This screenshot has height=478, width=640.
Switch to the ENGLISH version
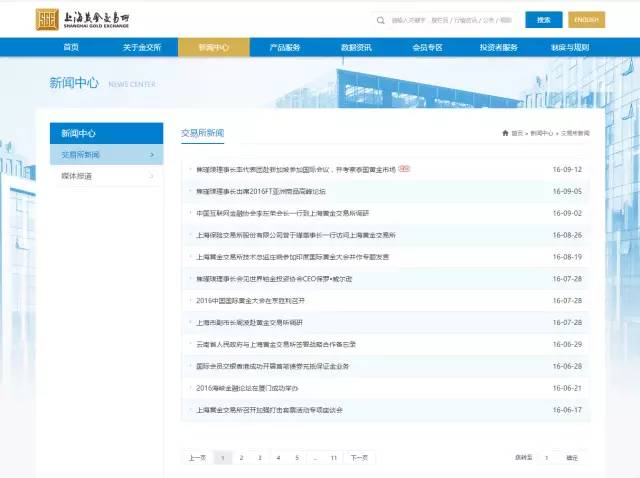tap(587, 20)
